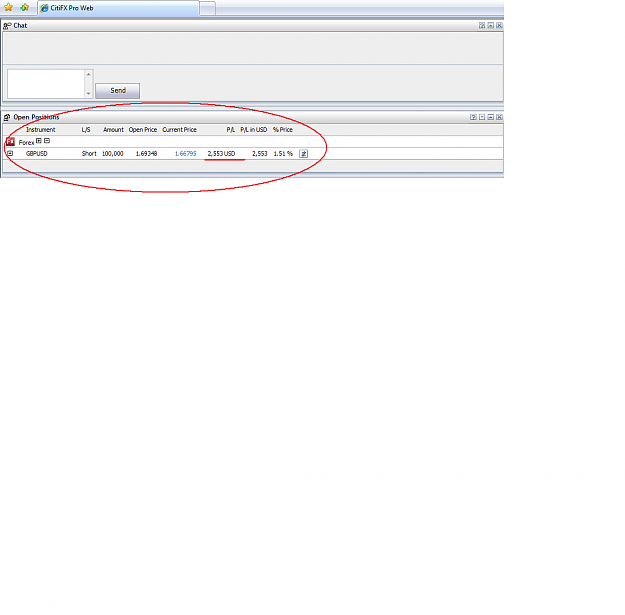
Task: Click the yellow Favorites star icon
Action: pyautogui.click(x=8, y=8)
